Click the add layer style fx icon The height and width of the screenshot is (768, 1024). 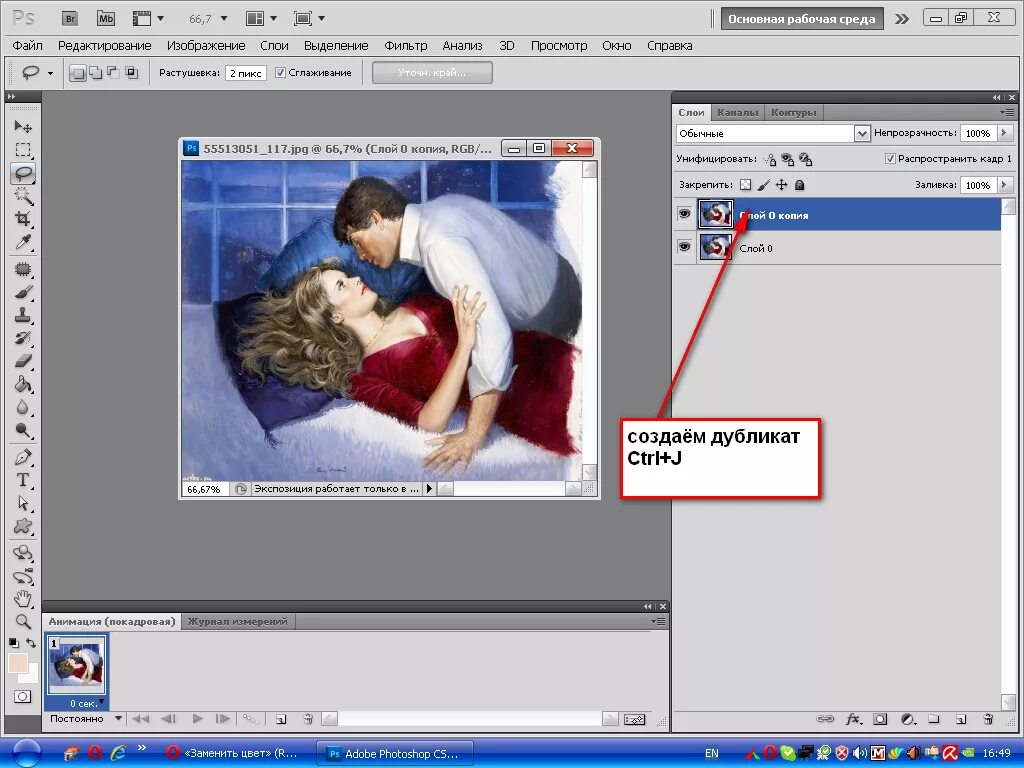click(853, 719)
